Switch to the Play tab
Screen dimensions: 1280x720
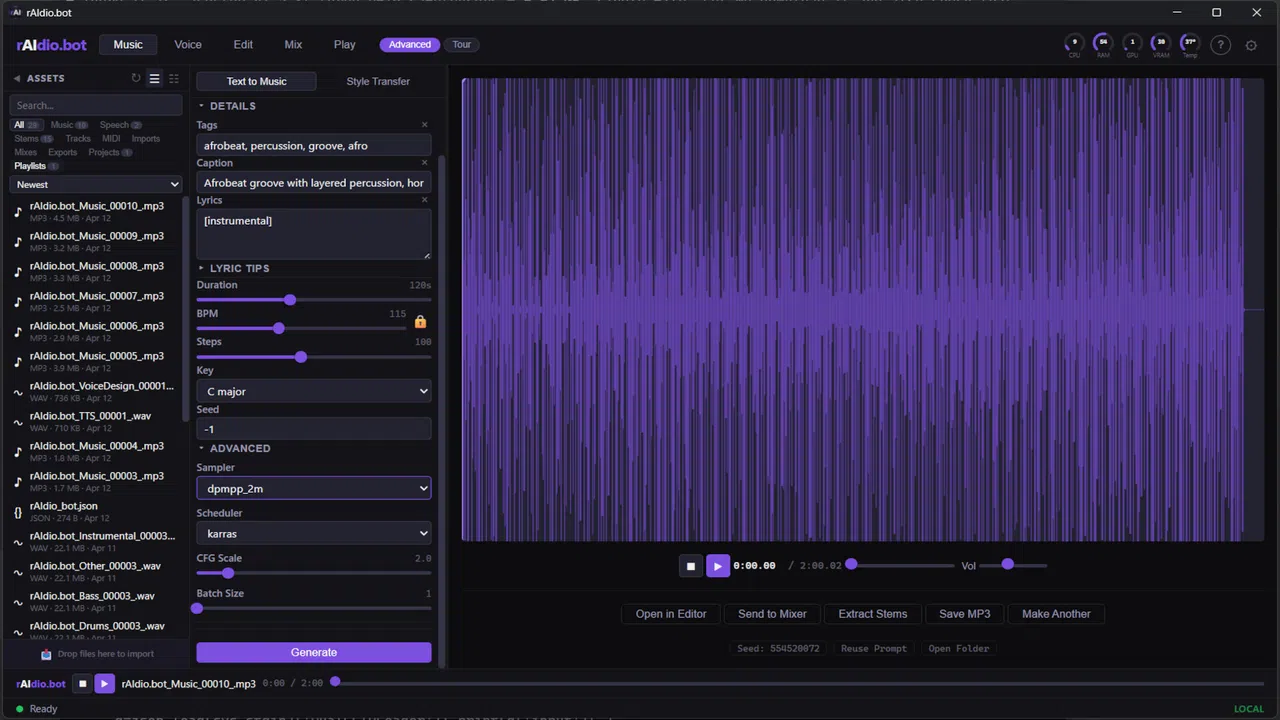345,45
